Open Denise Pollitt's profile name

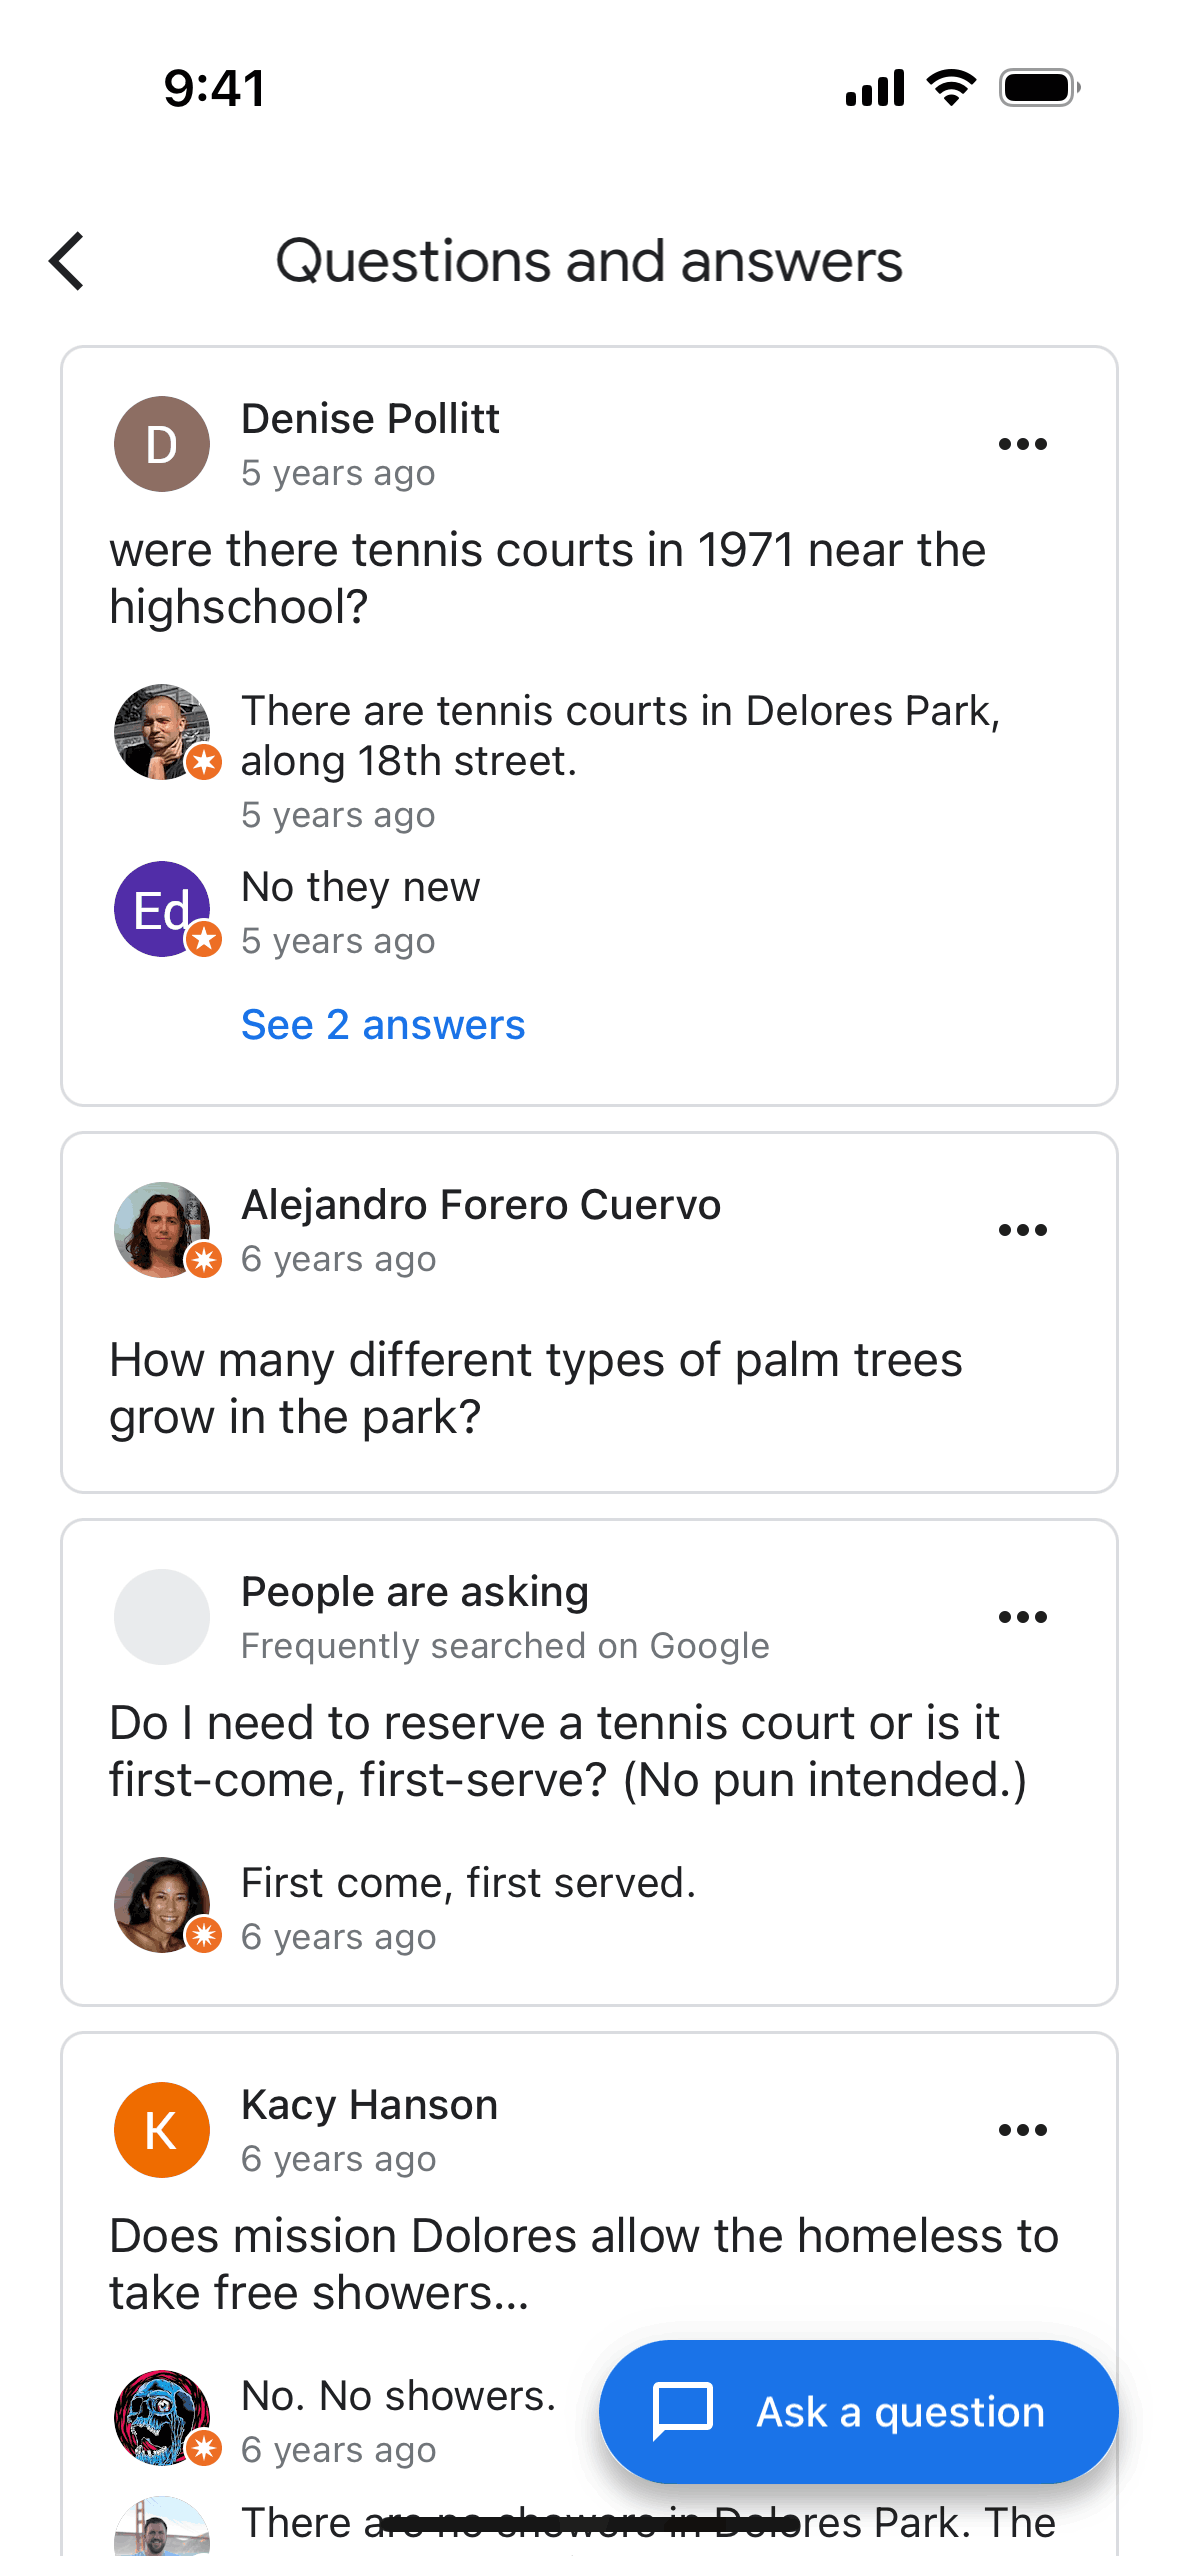click(x=370, y=419)
